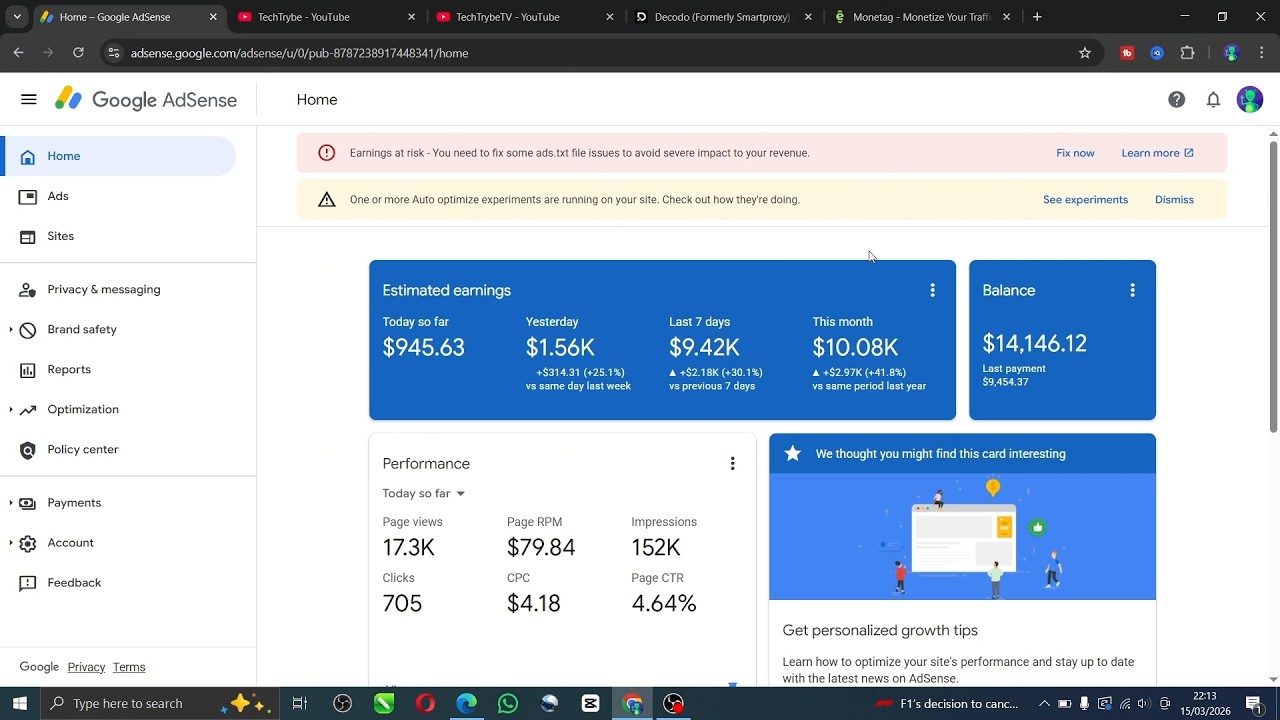Image resolution: width=1280 pixels, height=720 pixels.
Task: Switch to the Decodo browser tab
Action: (x=723, y=17)
